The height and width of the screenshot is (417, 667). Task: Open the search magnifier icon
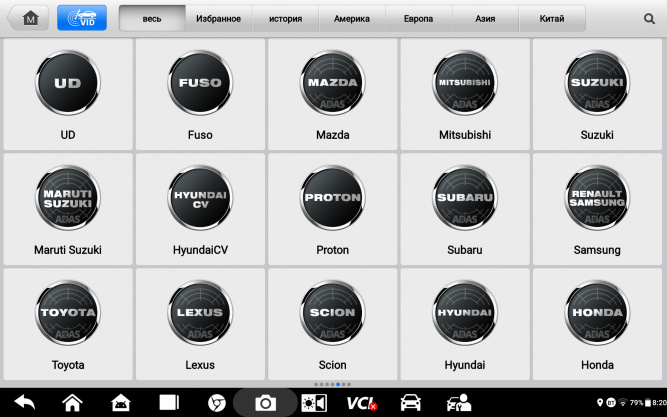649,18
